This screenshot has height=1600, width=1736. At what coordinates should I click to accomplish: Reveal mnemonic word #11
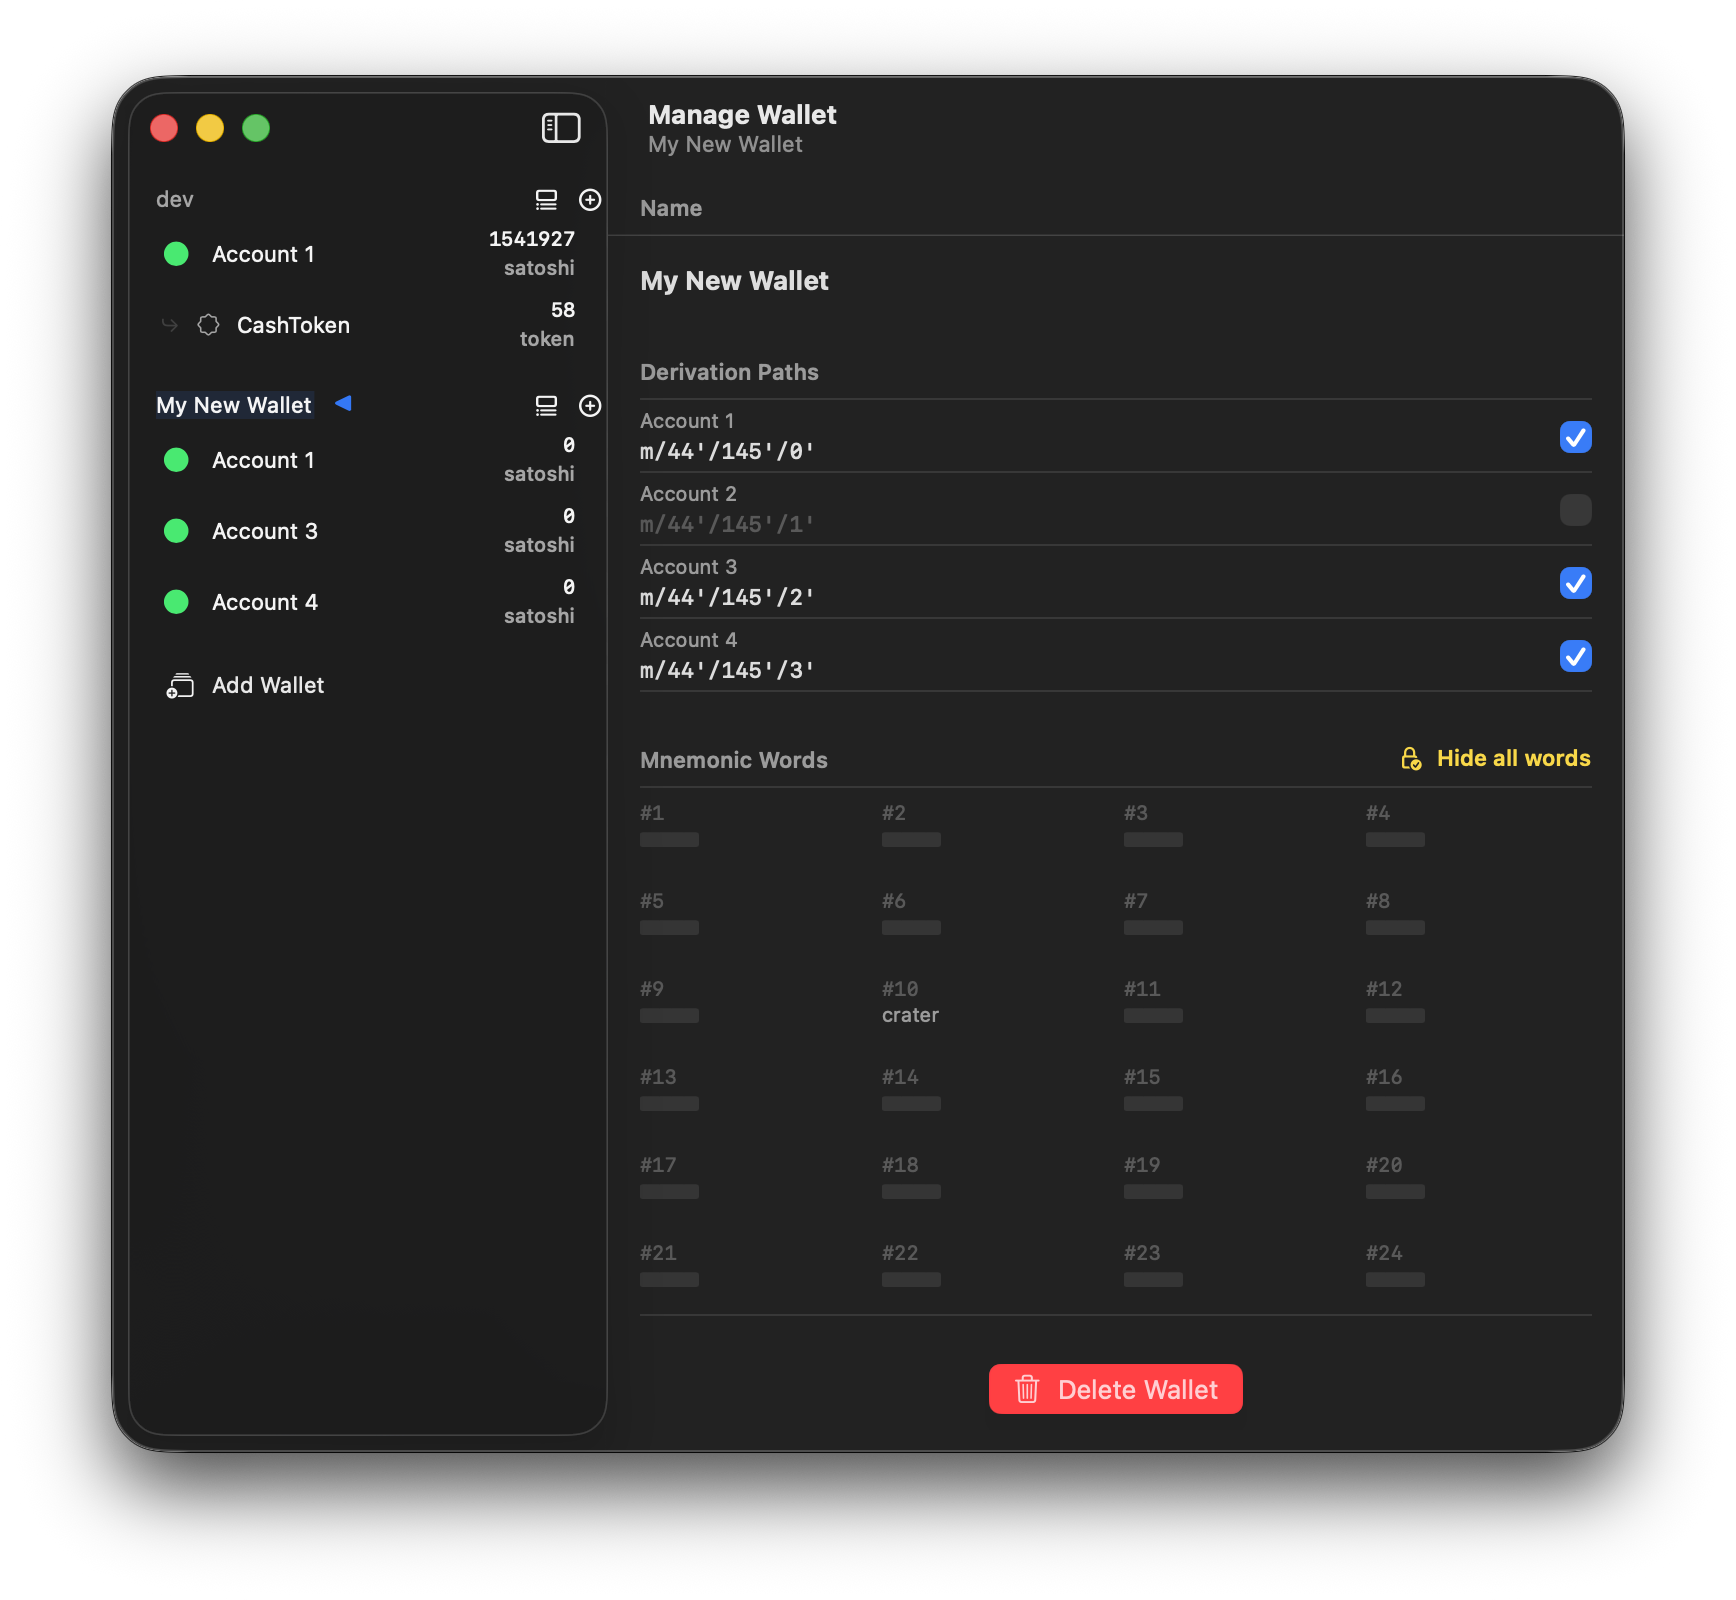coord(1153,1016)
